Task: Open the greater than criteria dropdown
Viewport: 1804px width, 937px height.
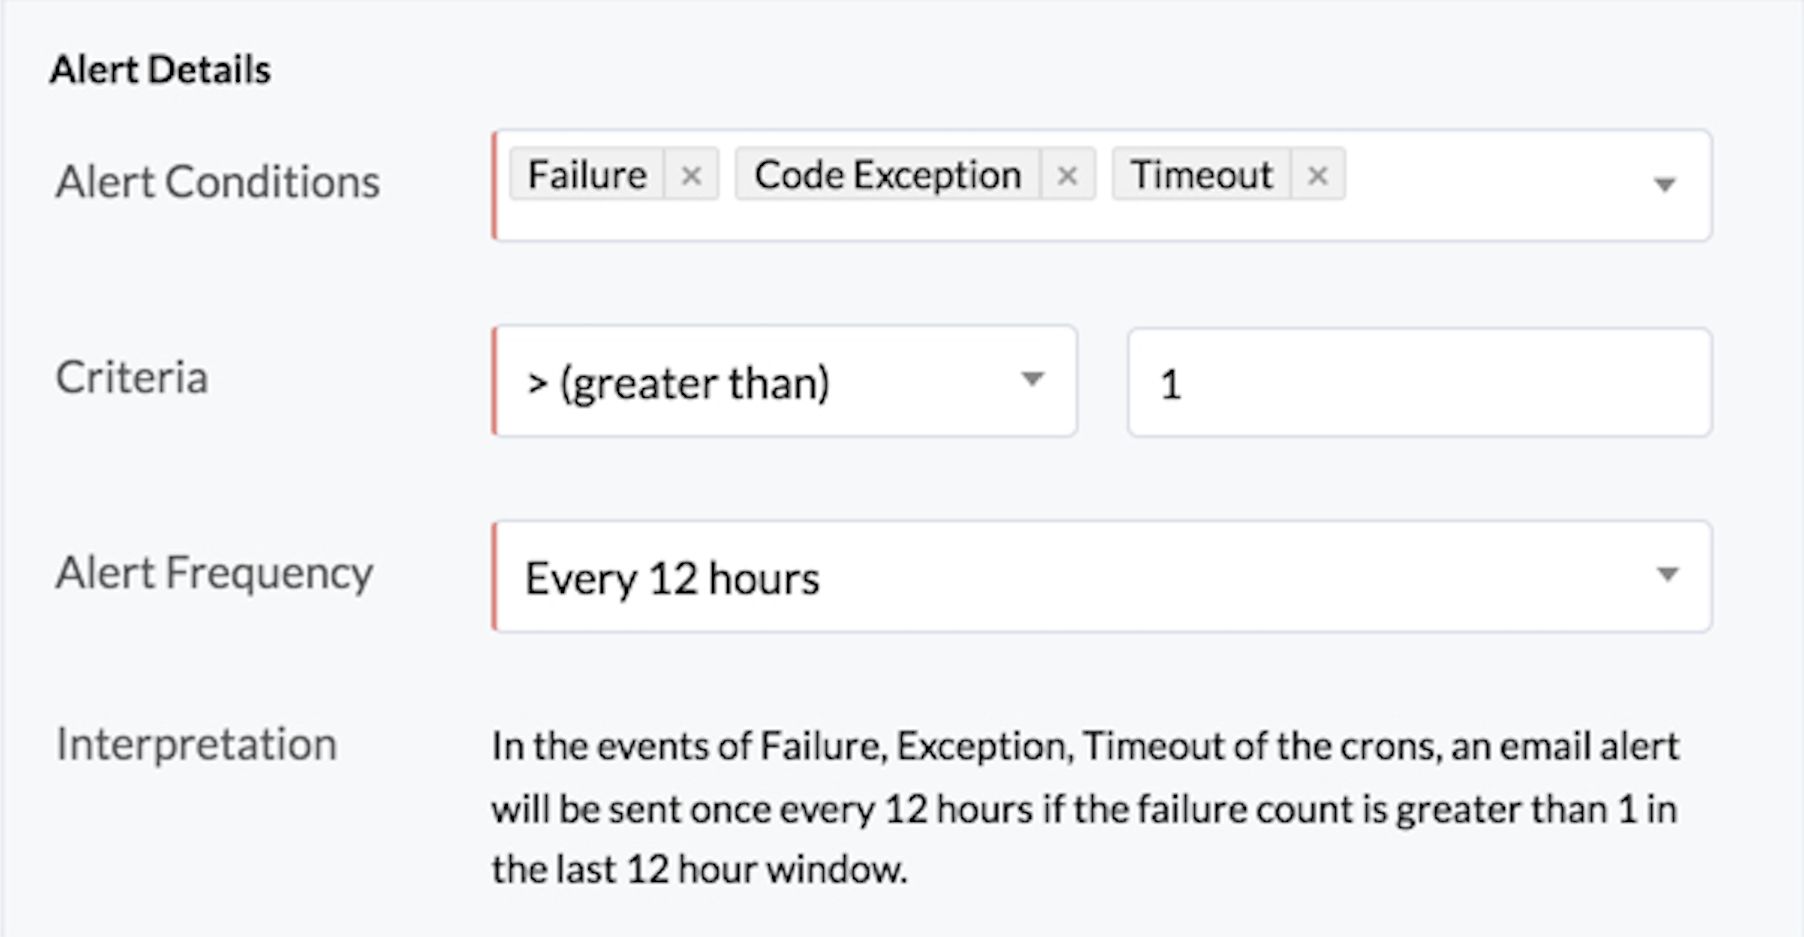Action: (1035, 380)
